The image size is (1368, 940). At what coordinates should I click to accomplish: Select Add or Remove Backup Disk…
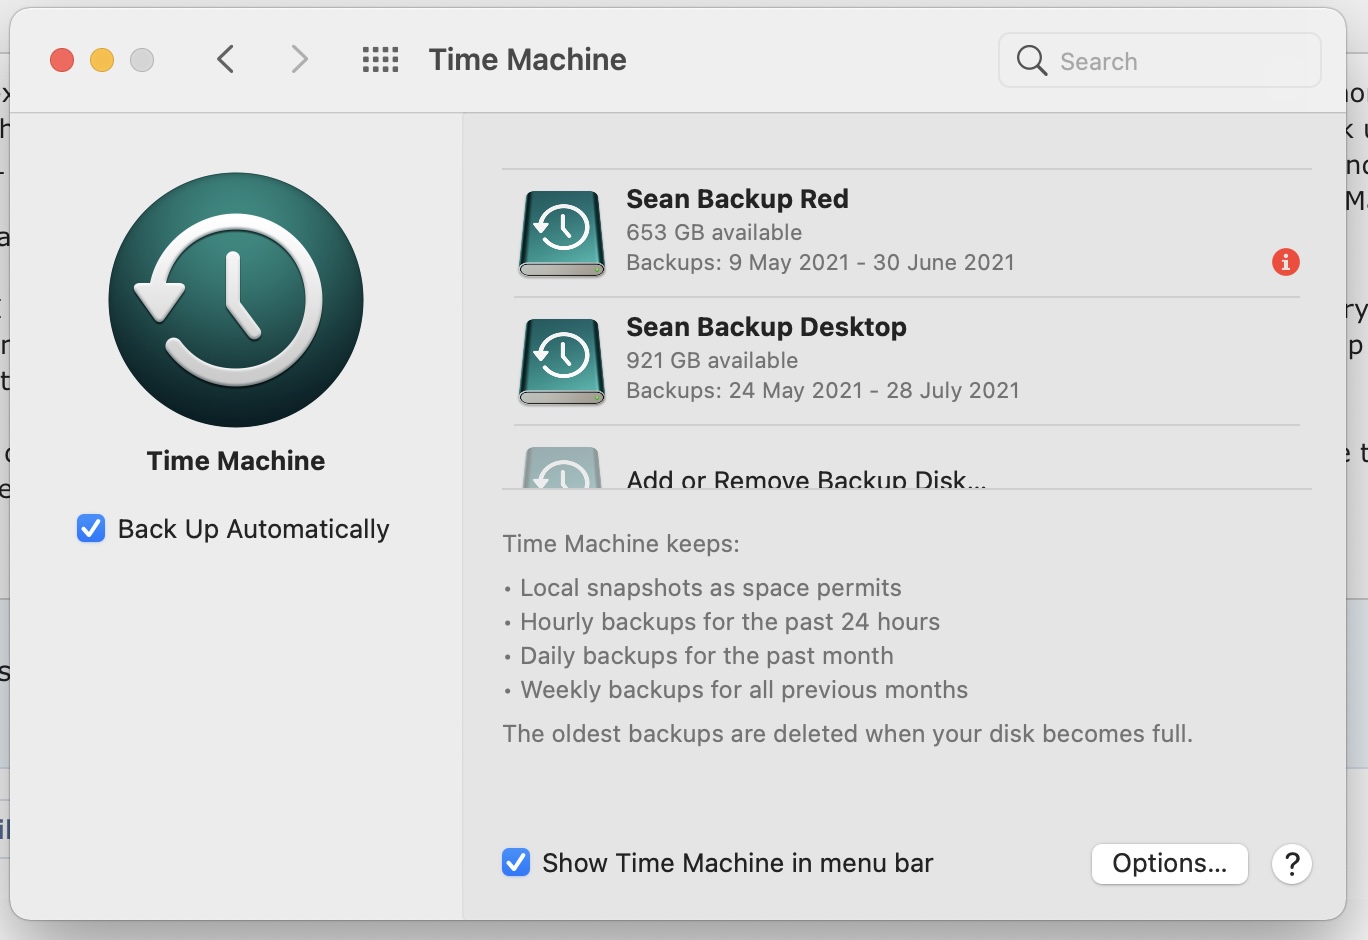coord(806,479)
